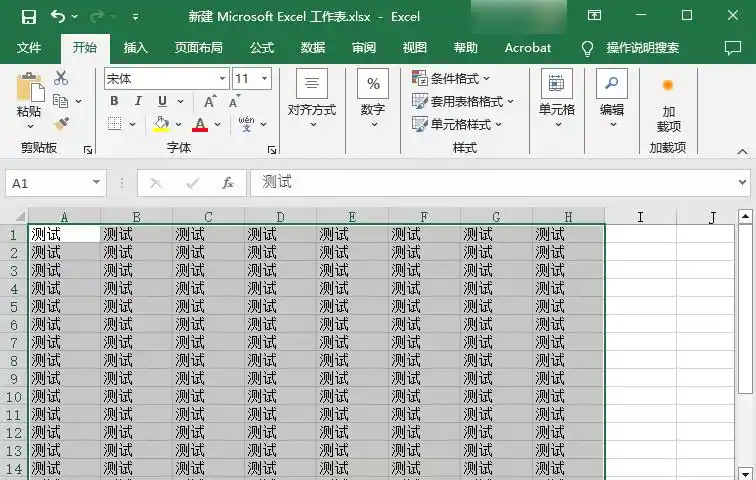Image resolution: width=756 pixels, height=480 pixels.
Task: Click the insert function fx icon
Action: click(228, 183)
